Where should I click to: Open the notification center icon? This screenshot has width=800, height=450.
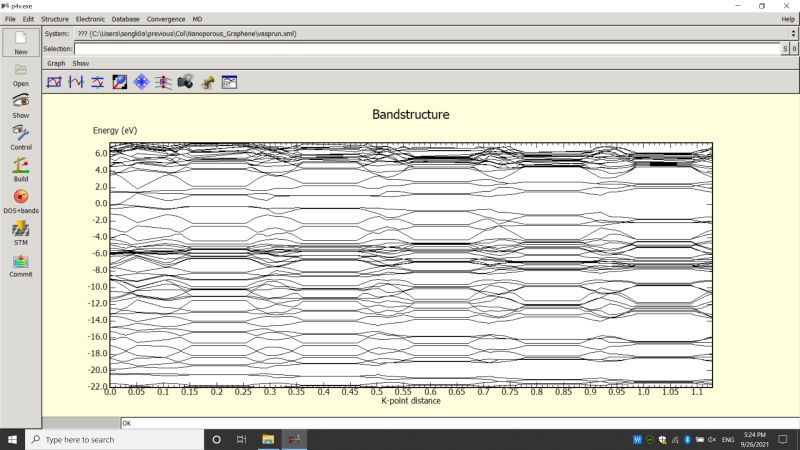783,439
